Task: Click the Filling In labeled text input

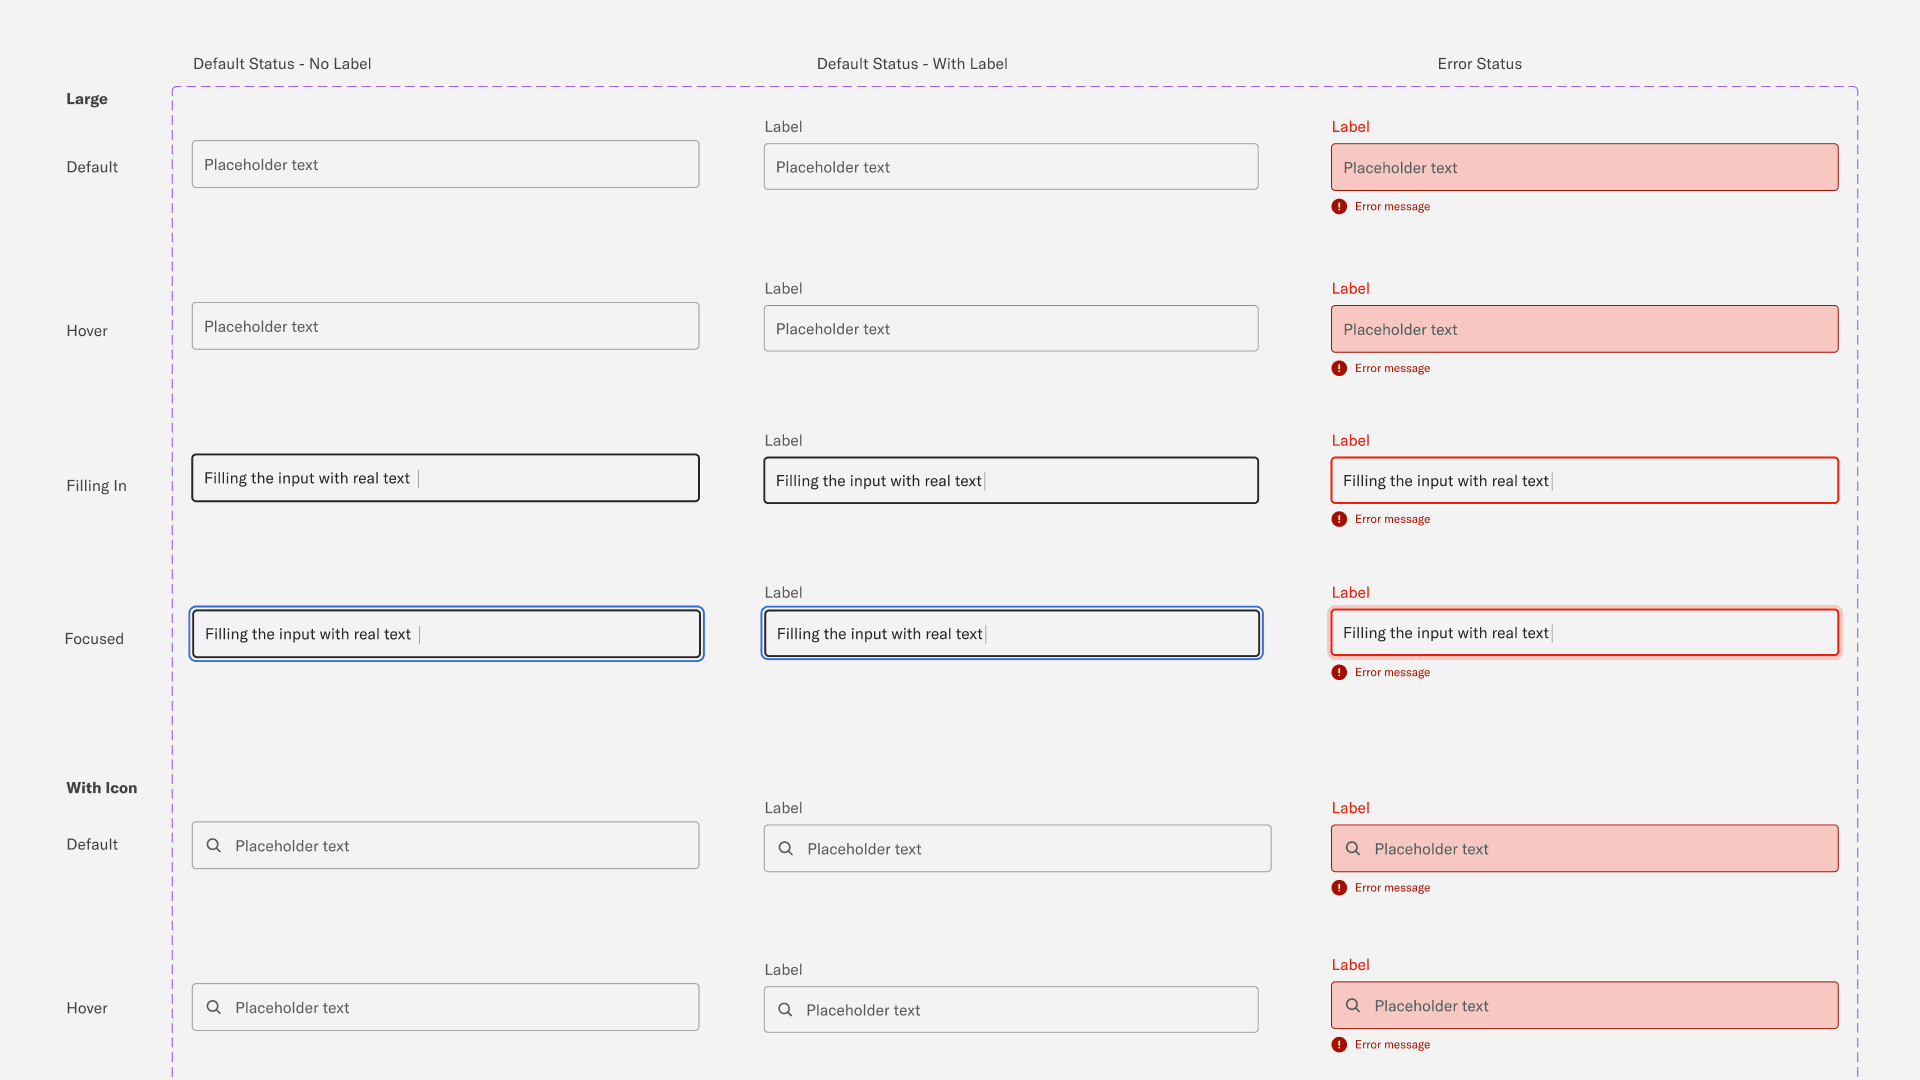Action: [1010, 481]
